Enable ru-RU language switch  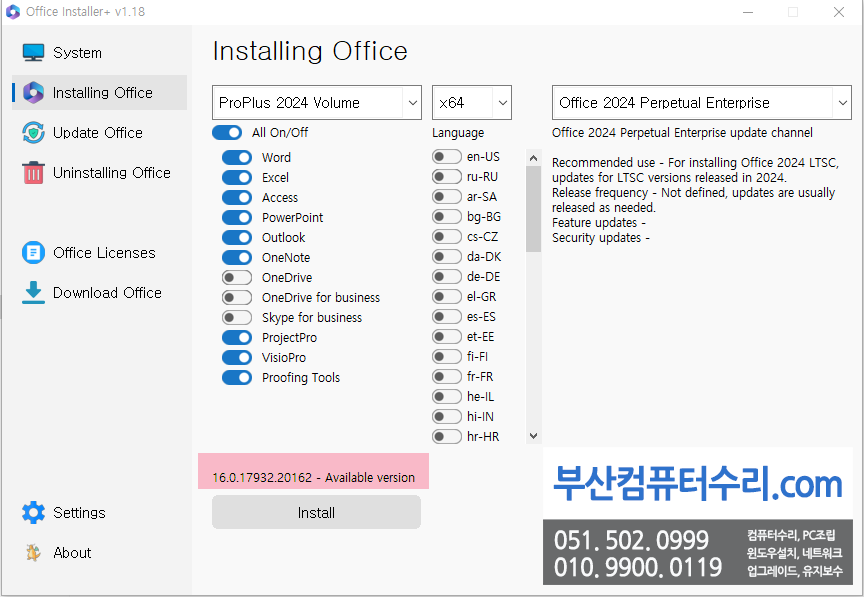[447, 176]
